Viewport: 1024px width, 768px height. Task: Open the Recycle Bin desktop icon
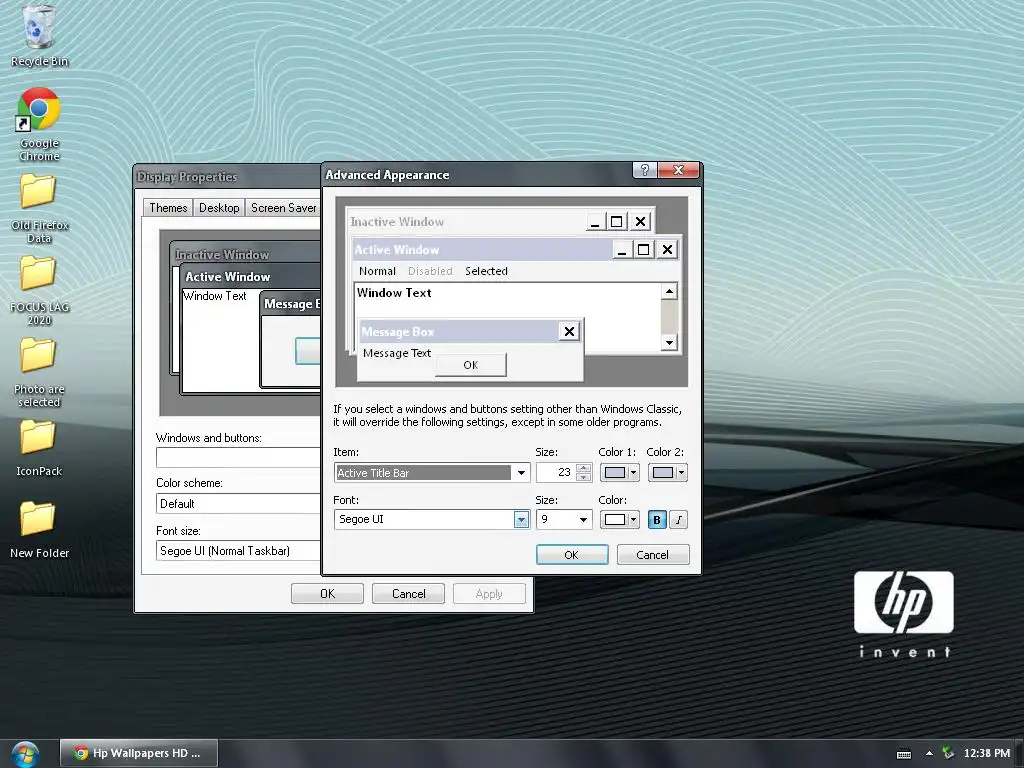pos(39,36)
